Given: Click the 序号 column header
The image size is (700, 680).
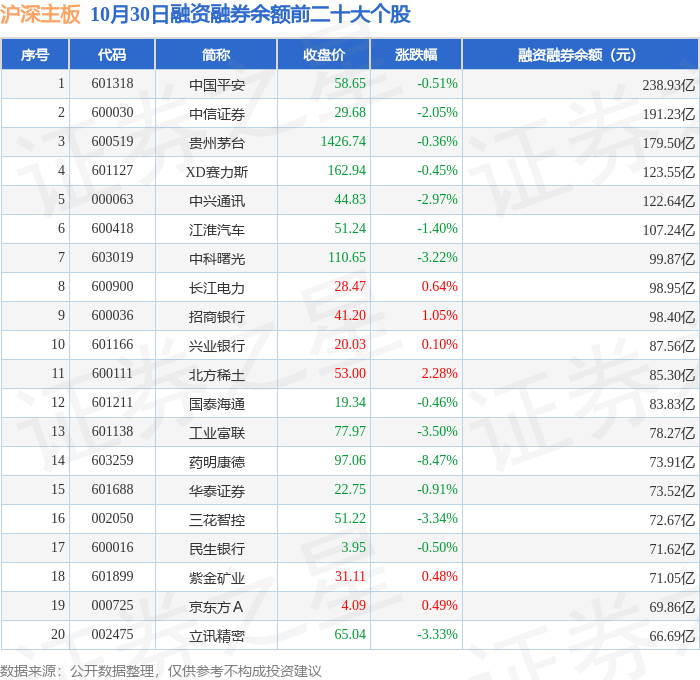Looking at the screenshot, I should [x=35, y=54].
